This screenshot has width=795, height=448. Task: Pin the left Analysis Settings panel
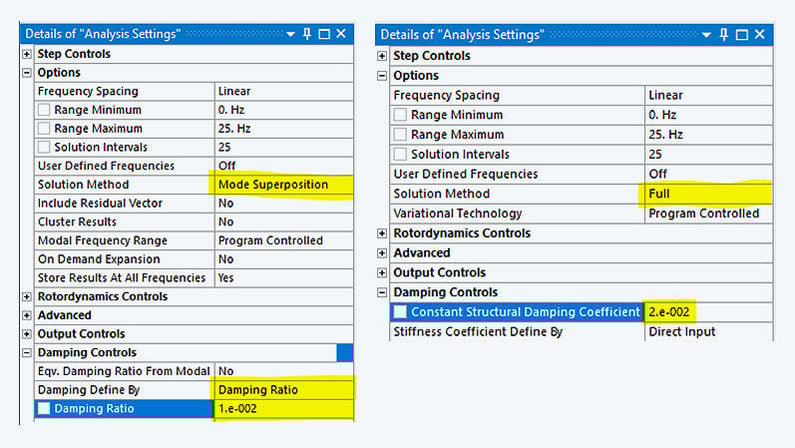pyautogui.click(x=307, y=34)
